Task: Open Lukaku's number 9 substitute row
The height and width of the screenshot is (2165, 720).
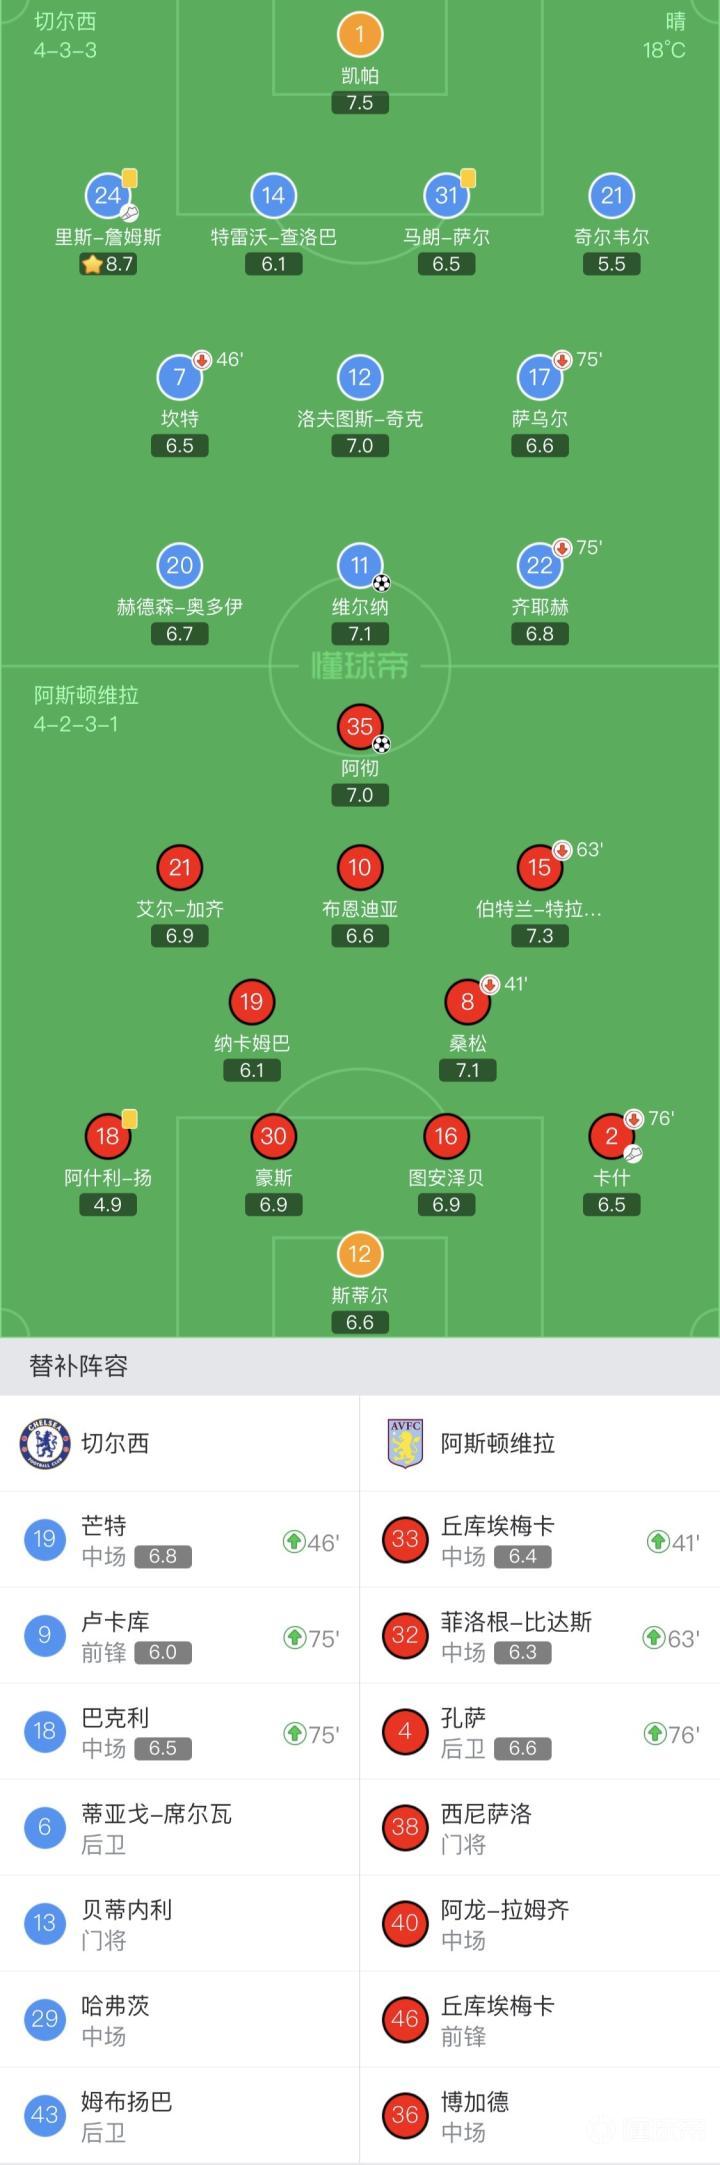Action: coord(180,1636)
